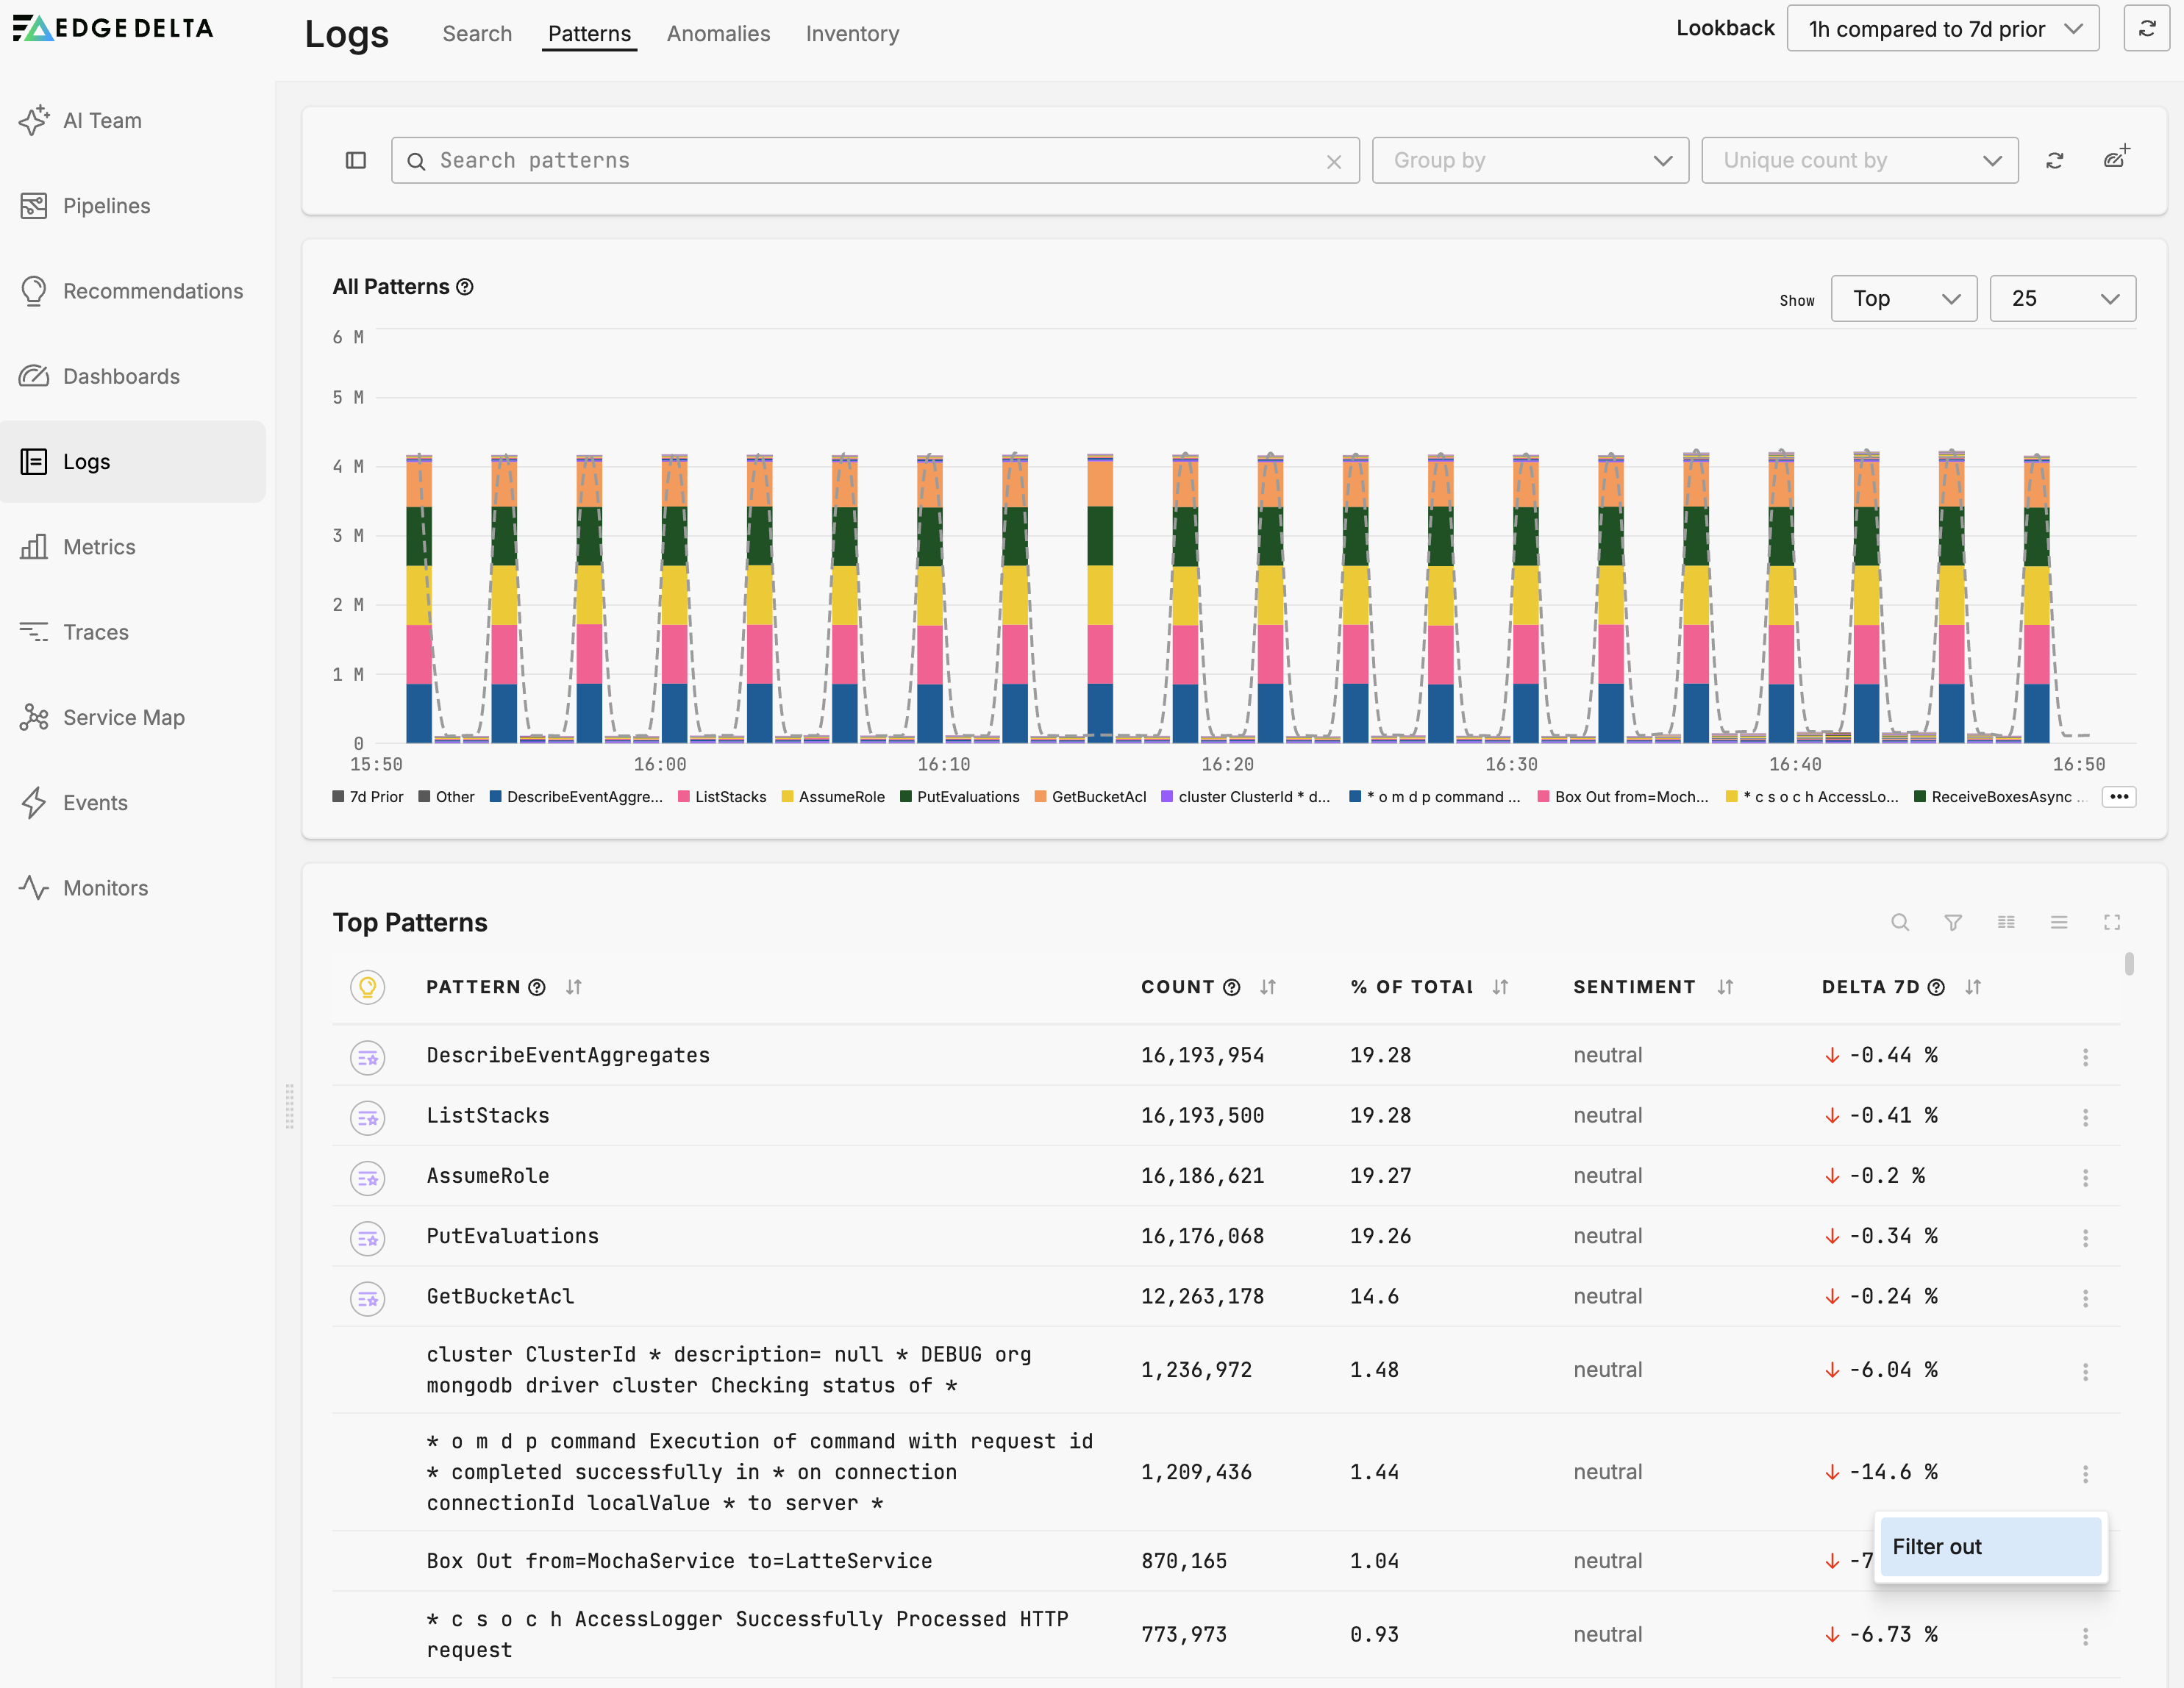Open the Lookback dropdown
This screenshot has width=2184, height=1688.
pos(1941,28)
